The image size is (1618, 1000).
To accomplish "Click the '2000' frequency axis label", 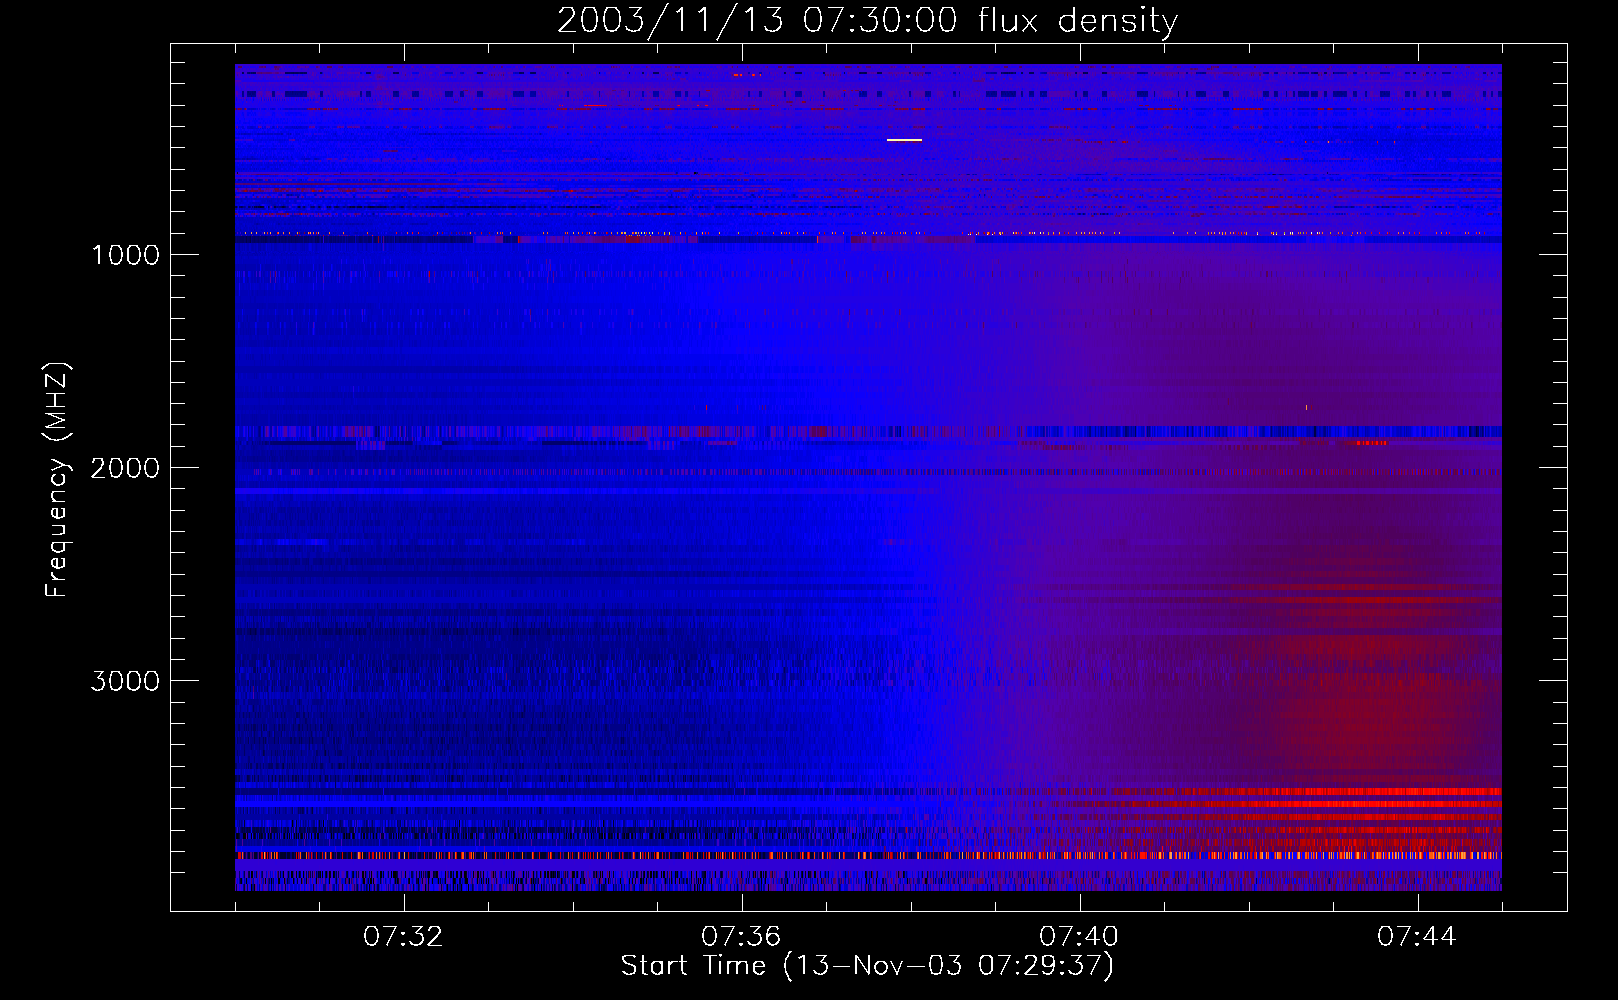I will [x=126, y=468].
